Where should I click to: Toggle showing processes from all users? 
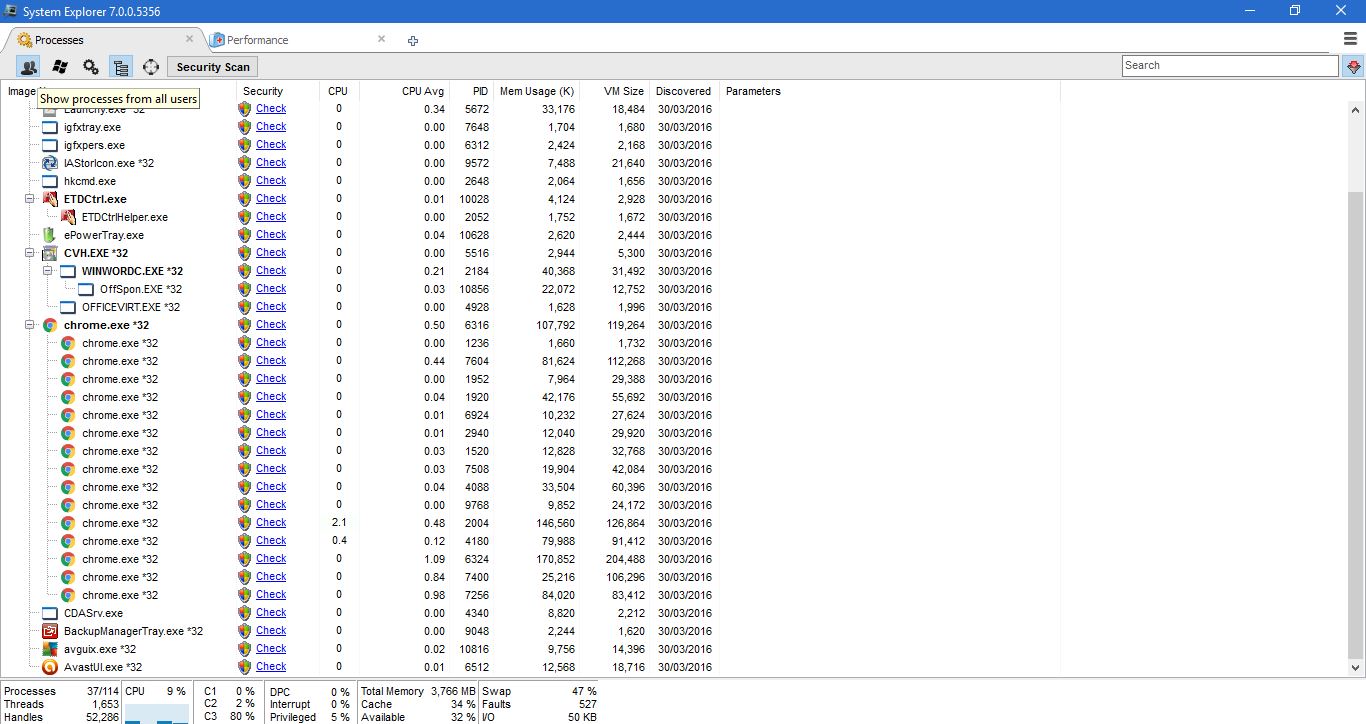(x=28, y=66)
